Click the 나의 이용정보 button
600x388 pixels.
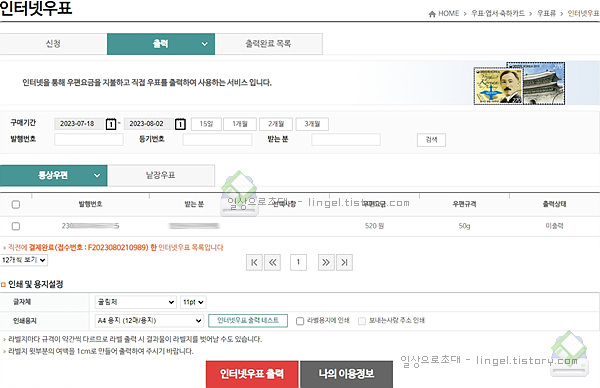click(x=346, y=374)
